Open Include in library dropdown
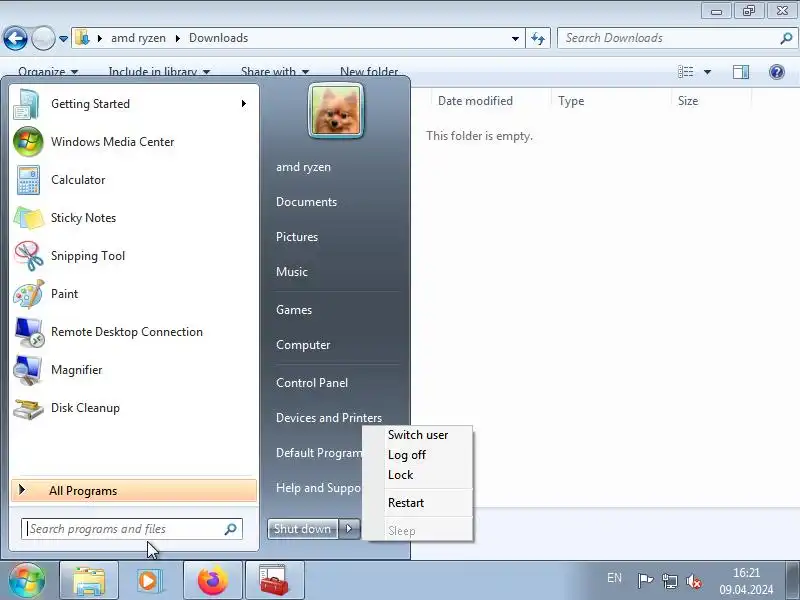Viewport: 800px width, 600px height. (x=159, y=72)
